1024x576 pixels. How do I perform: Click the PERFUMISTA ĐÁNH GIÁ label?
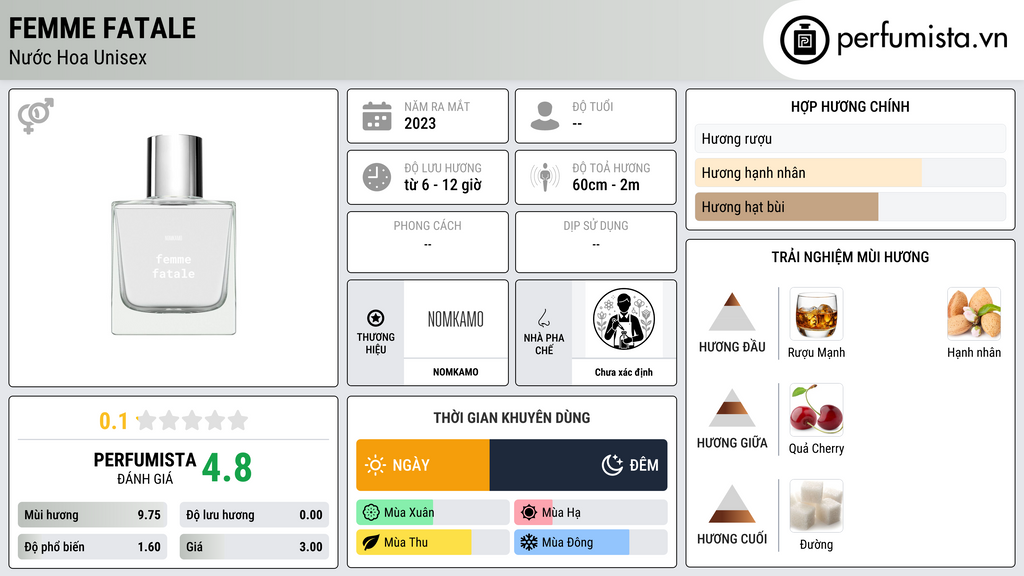(145, 468)
